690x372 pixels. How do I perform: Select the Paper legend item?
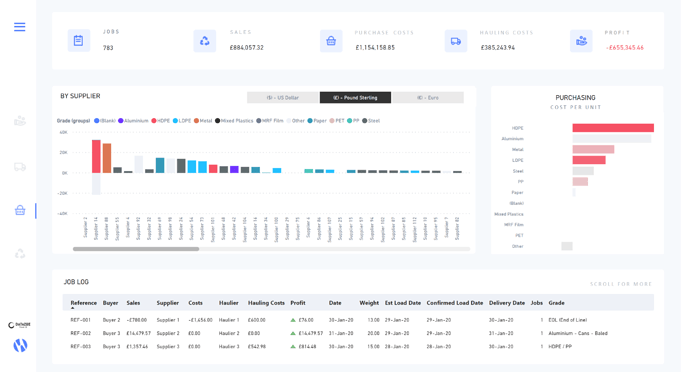[317, 121]
